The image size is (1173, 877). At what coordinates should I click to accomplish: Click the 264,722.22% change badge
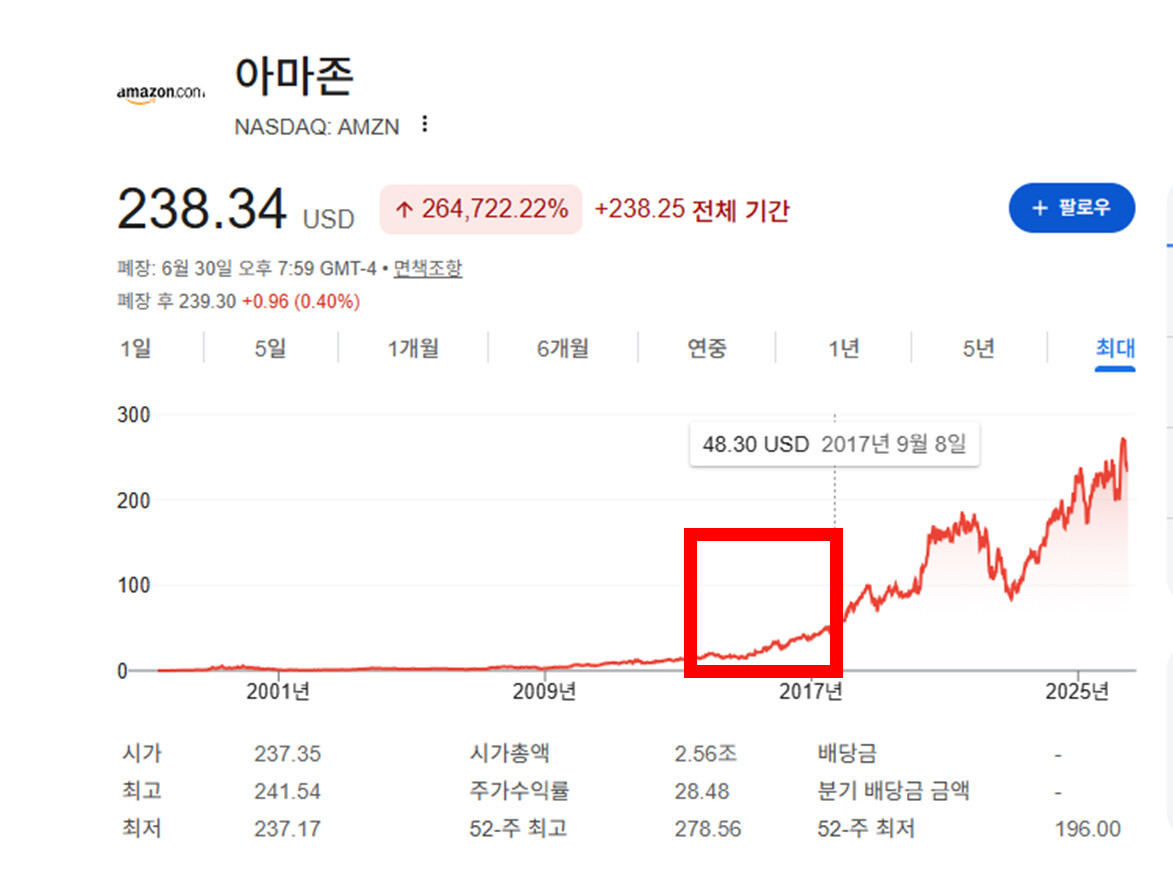[x=481, y=209]
